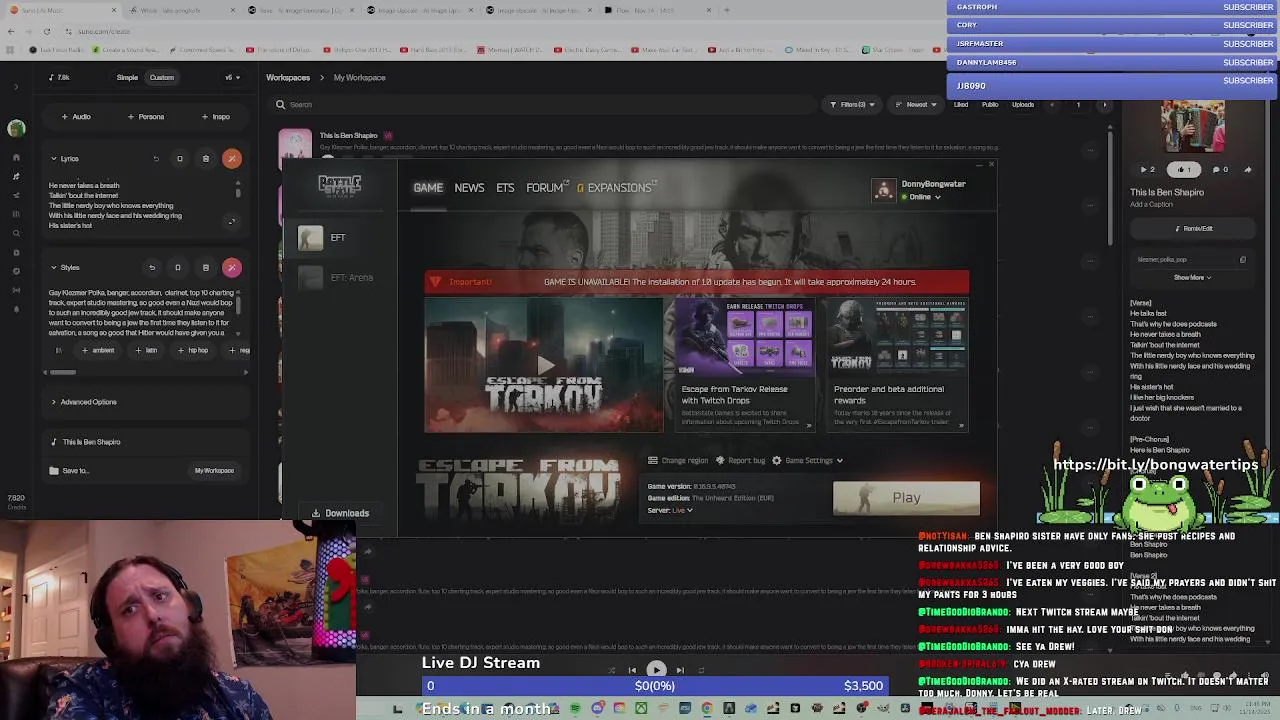Add the hip hop style tag
This screenshot has height=720, width=1280.
pos(194,351)
